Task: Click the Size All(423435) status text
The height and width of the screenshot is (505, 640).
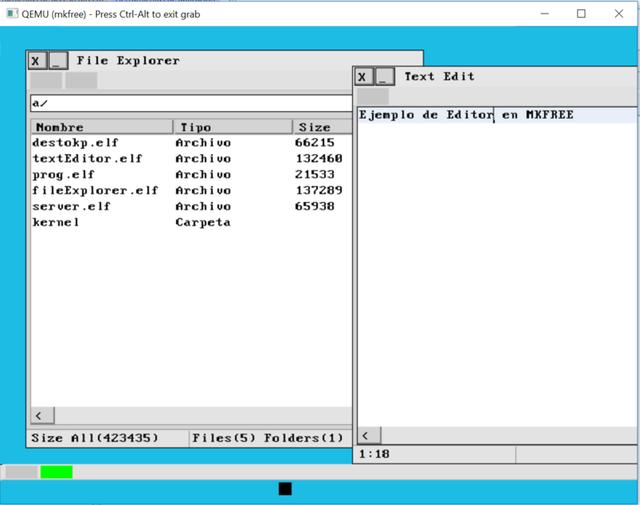Action: (x=95, y=438)
